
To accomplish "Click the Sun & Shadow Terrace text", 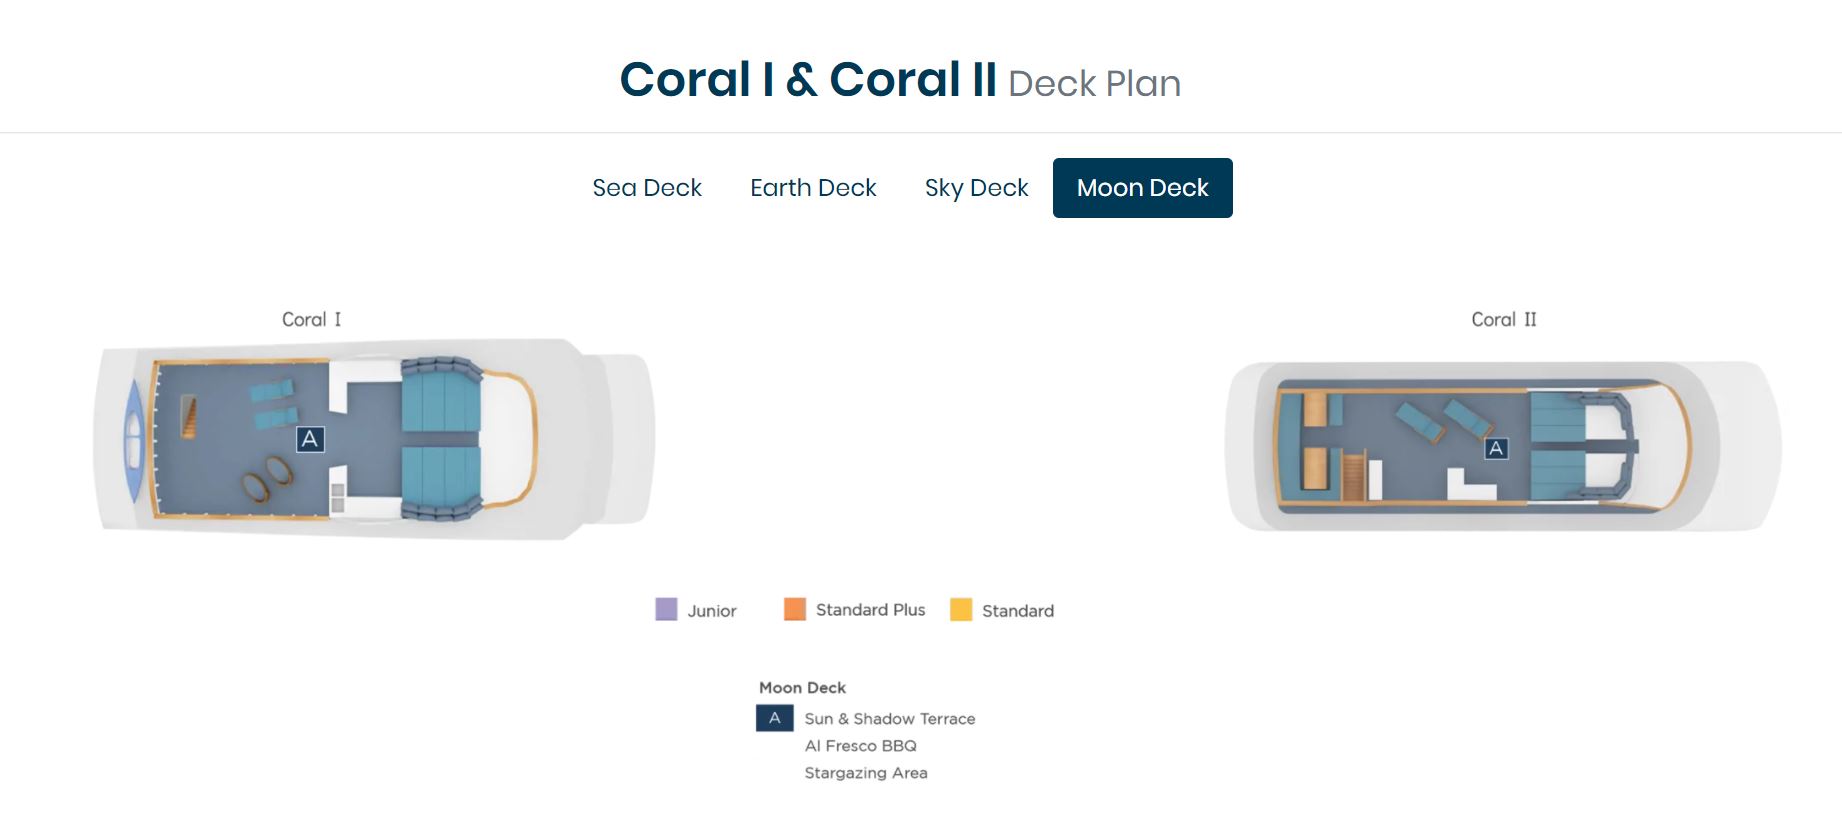I will point(890,719).
